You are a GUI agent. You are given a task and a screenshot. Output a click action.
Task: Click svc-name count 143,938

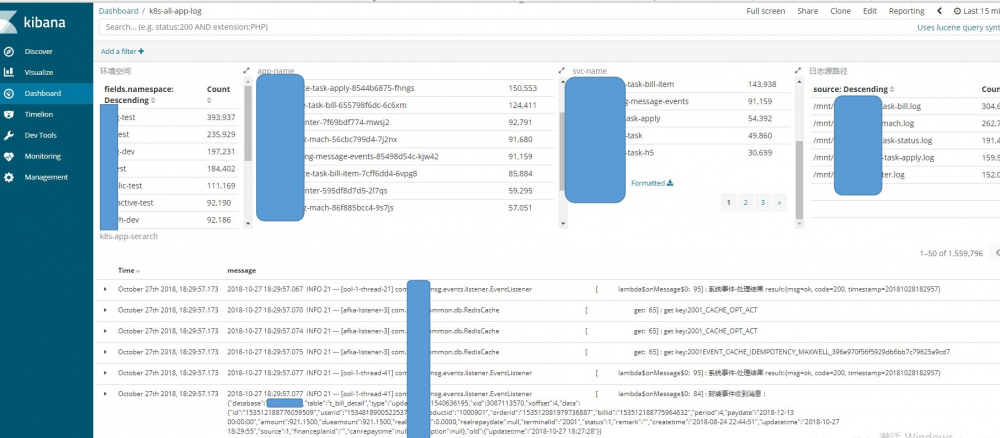click(x=761, y=84)
